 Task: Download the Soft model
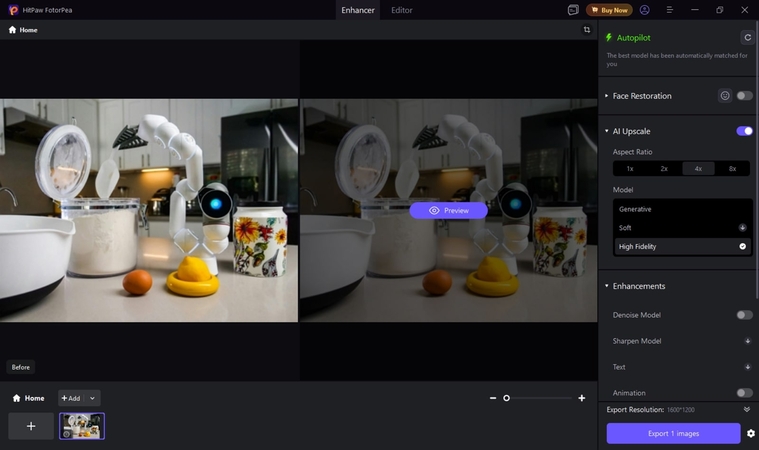(742, 228)
